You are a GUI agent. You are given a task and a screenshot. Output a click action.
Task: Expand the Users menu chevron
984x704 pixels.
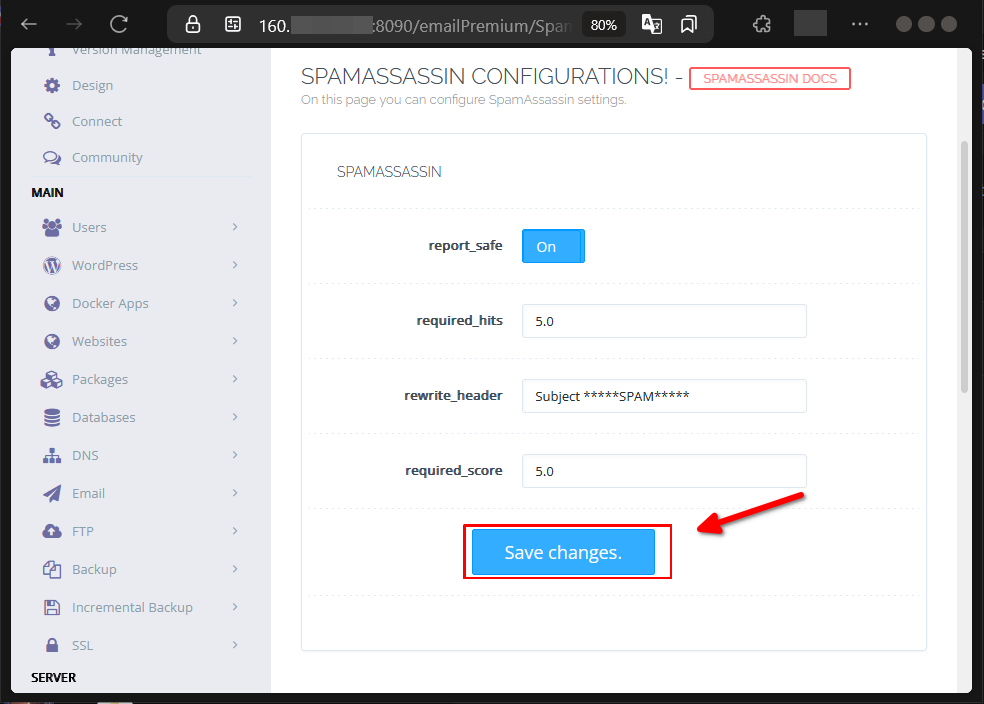tap(235, 227)
